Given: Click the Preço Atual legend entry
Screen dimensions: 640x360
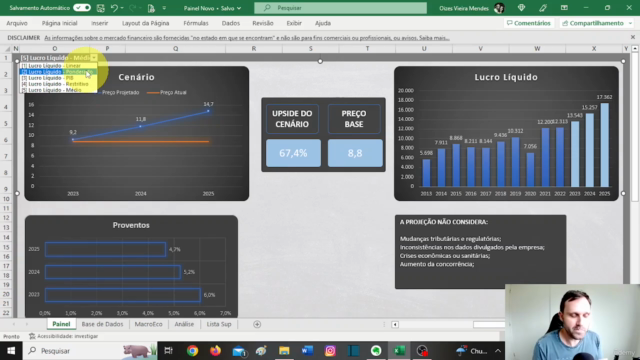Looking at the screenshot, I should point(167,93).
